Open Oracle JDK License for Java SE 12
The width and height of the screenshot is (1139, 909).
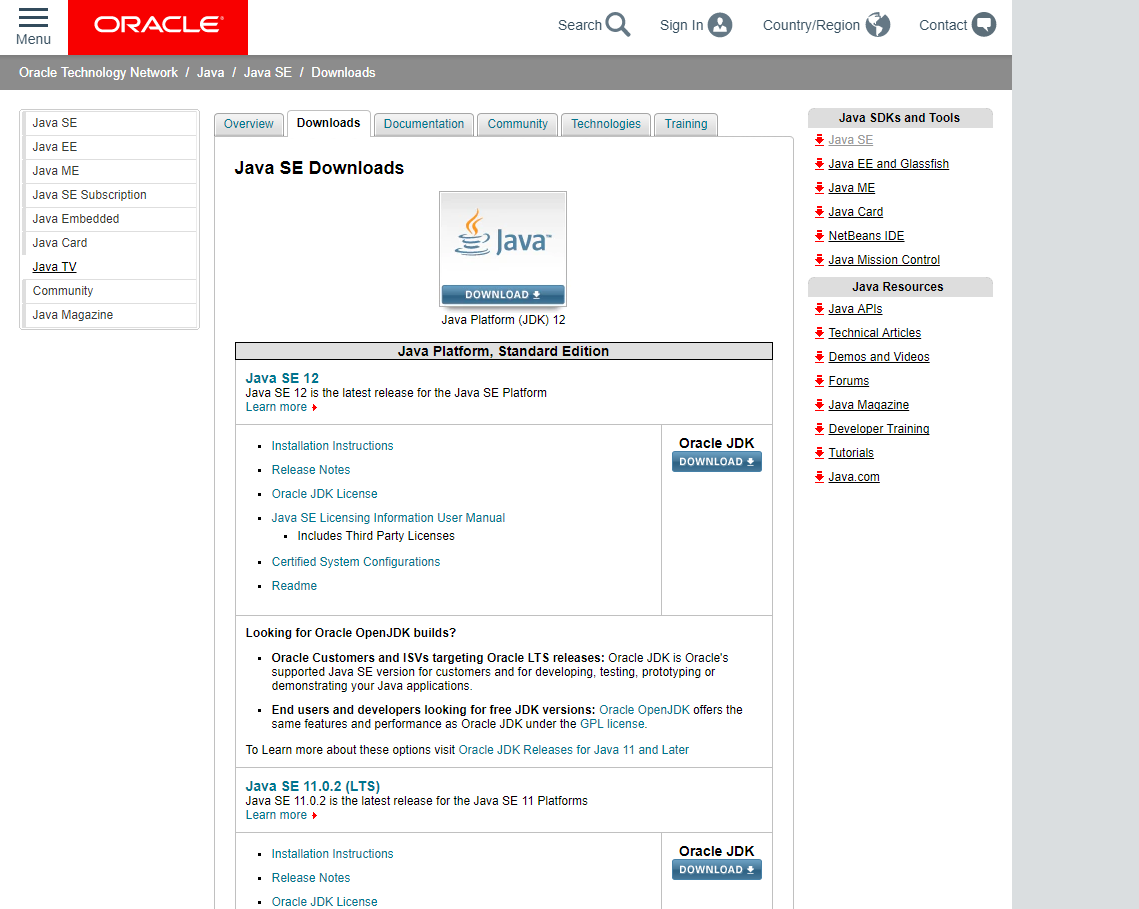tap(324, 494)
